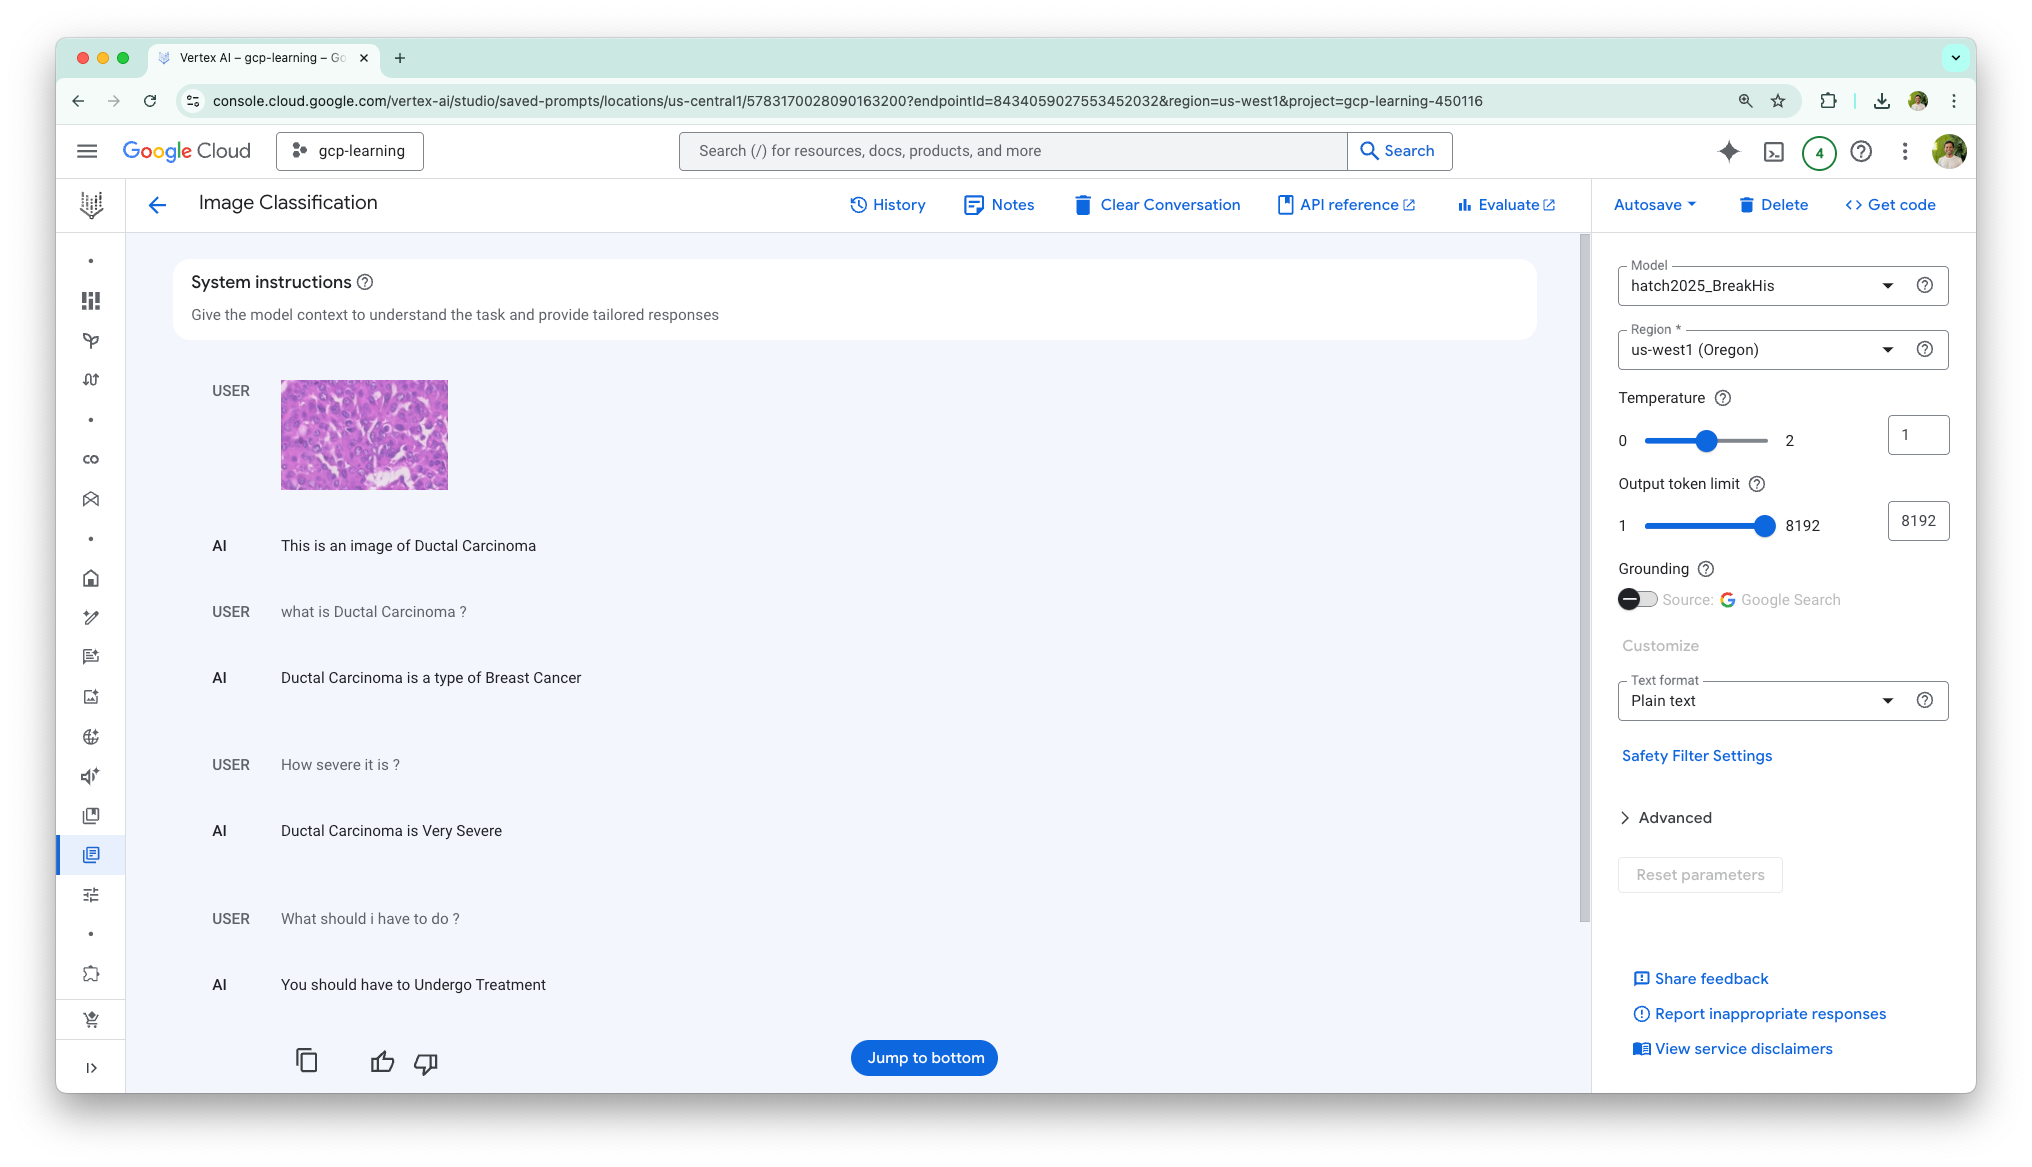This screenshot has width=2032, height=1167.
Task: Open the History panel
Action: click(887, 205)
